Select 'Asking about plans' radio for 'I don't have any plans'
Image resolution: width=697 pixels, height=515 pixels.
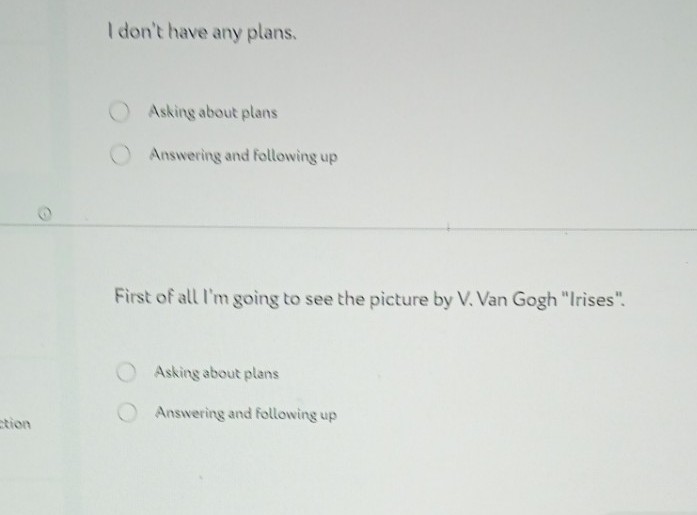[120, 112]
